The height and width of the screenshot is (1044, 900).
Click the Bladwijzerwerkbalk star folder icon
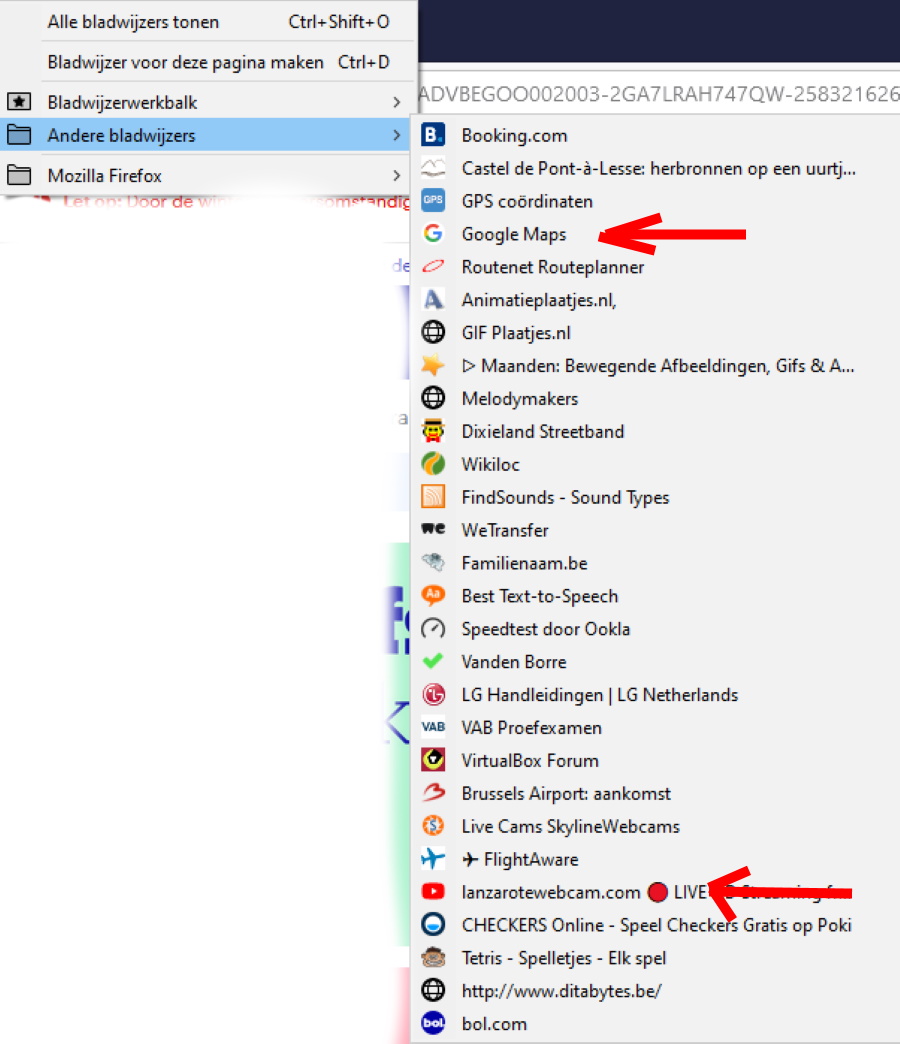[19, 102]
